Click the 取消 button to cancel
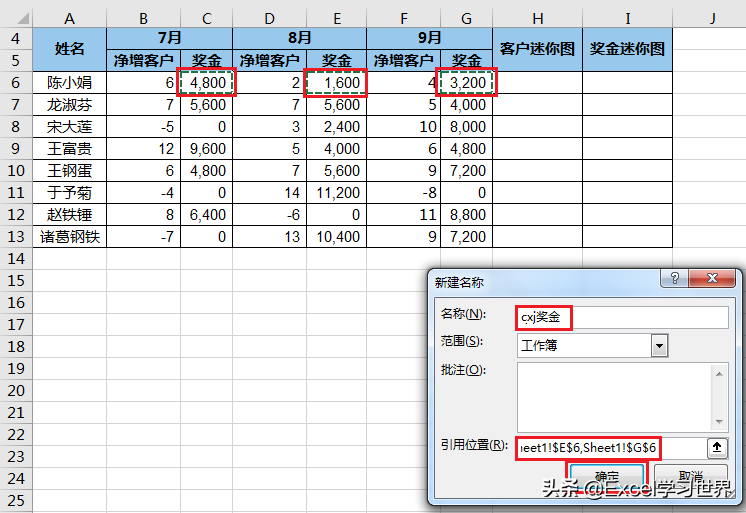Screen dimensions: 746x513 click(x=691, y=476)
